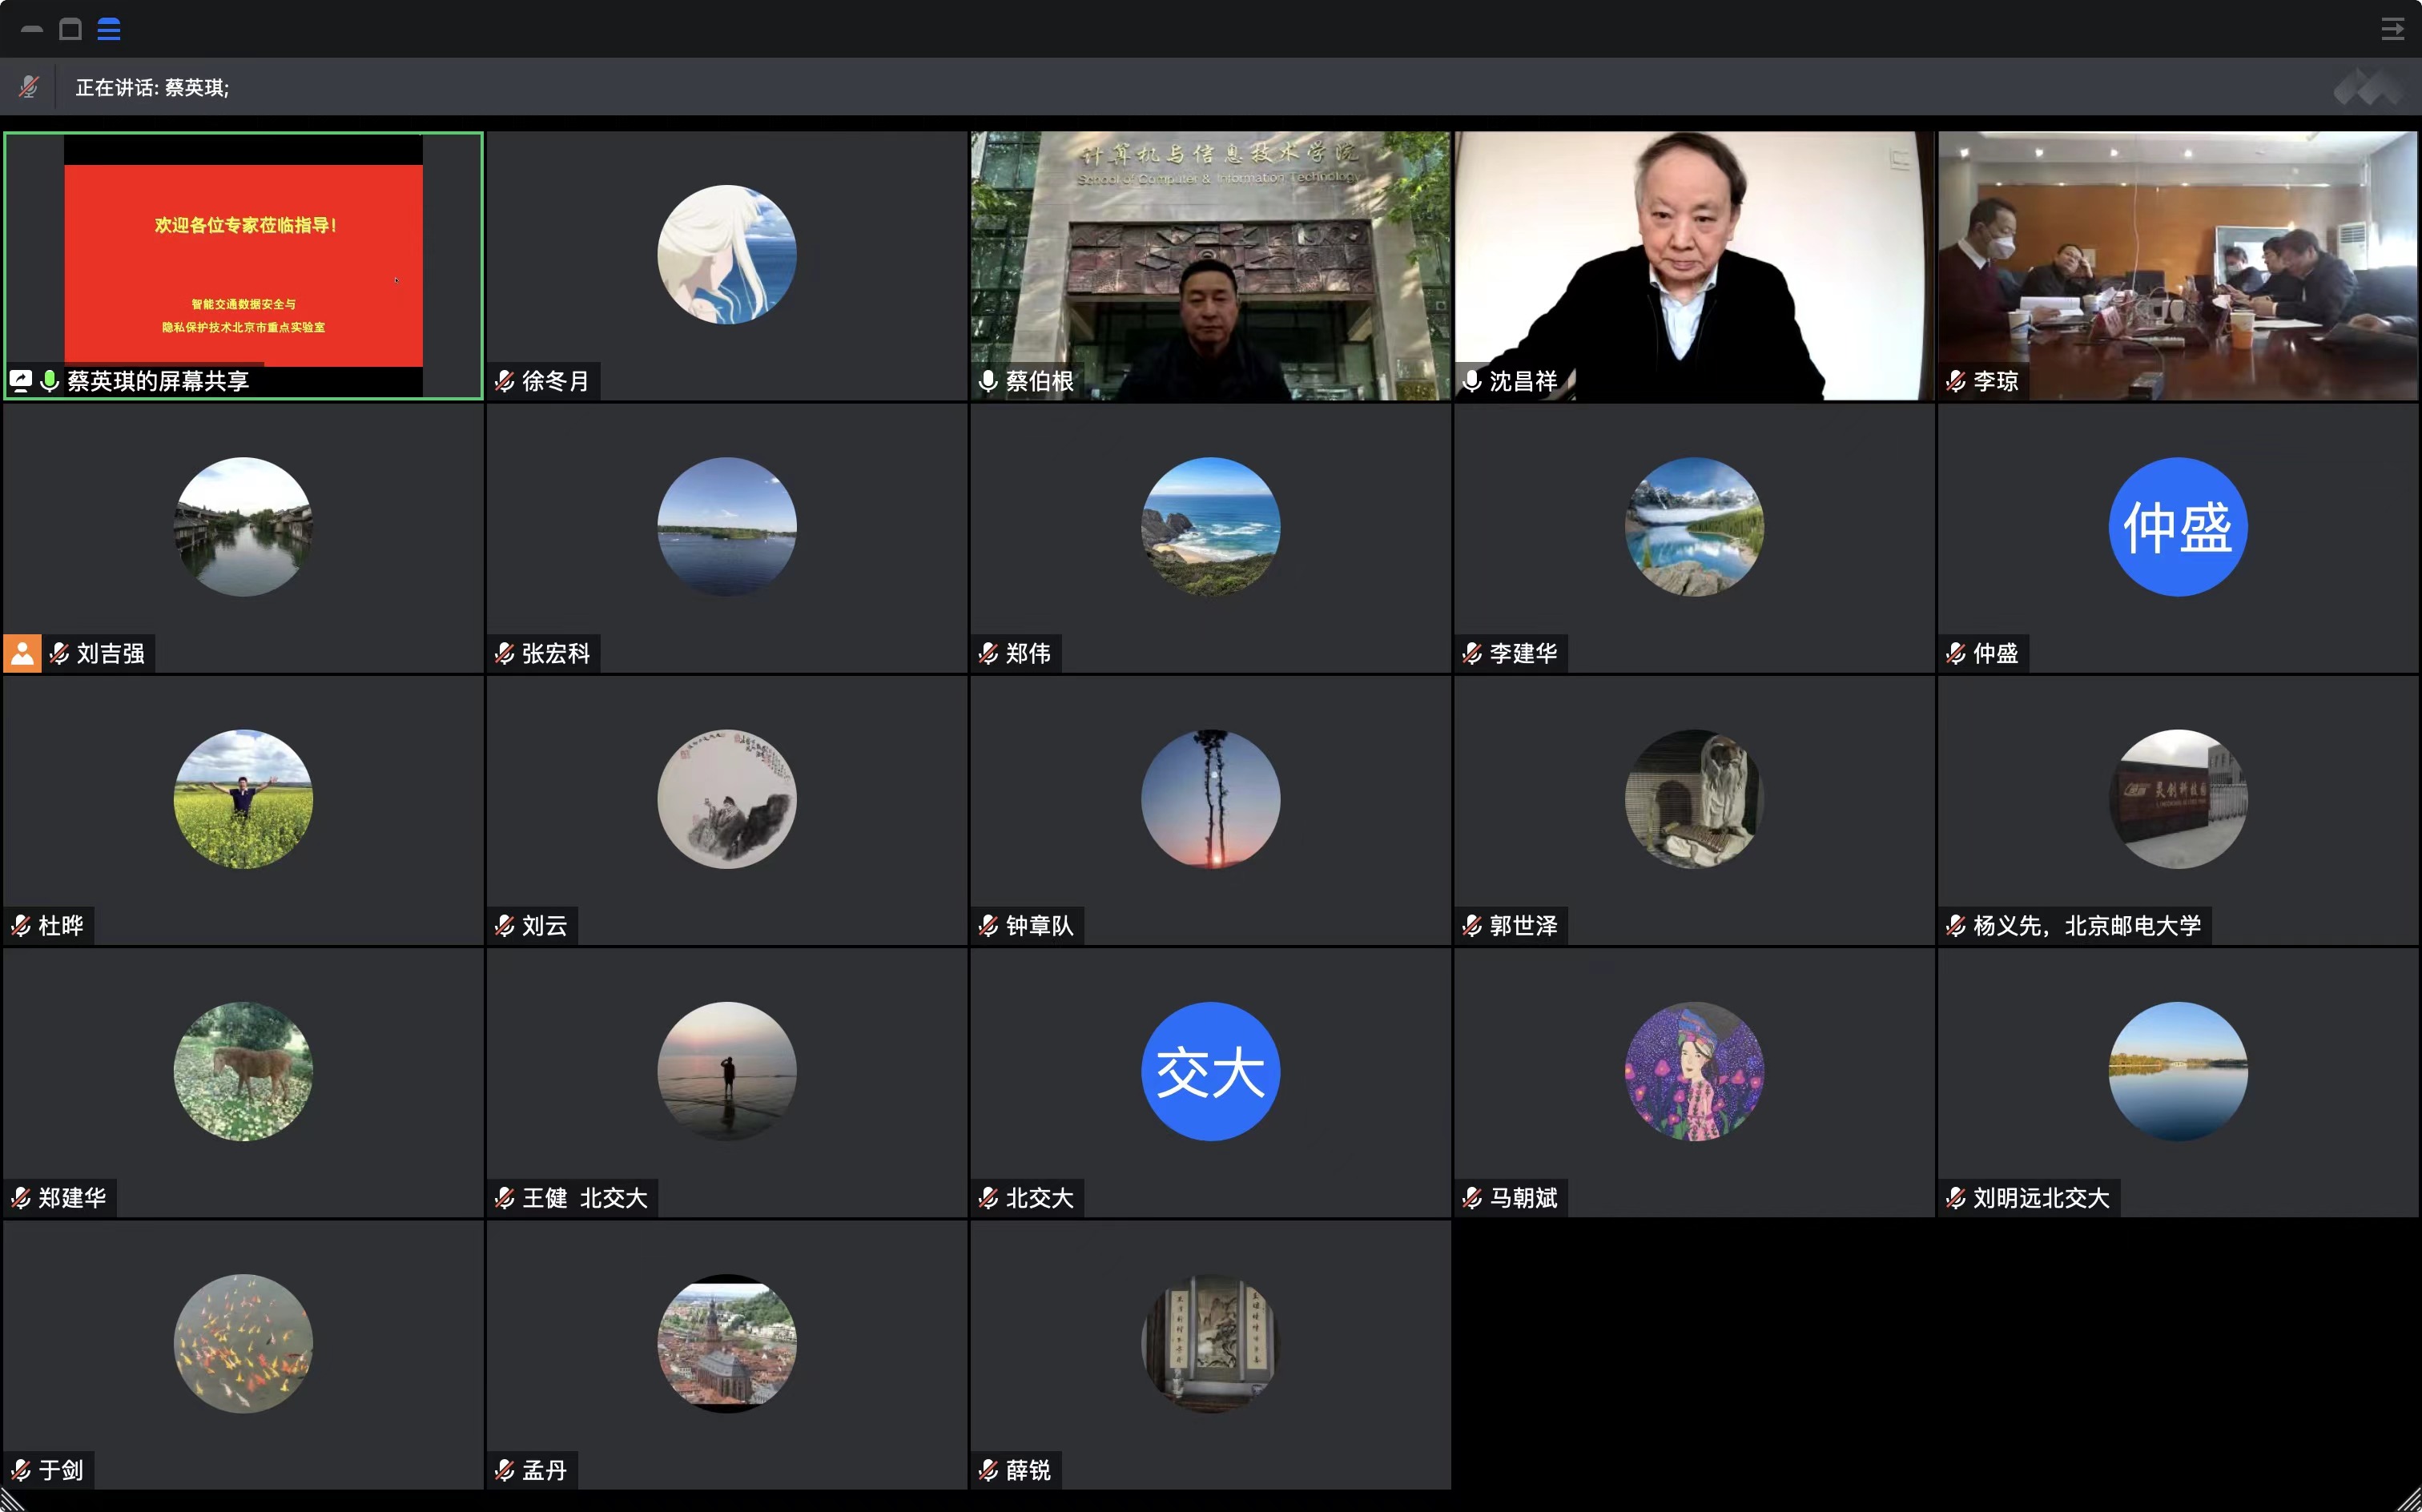Click the muted mic icon beside 徐冬月
Image resolution: width=2422 pixels, height=1512 pixels.
pos(505,381)
